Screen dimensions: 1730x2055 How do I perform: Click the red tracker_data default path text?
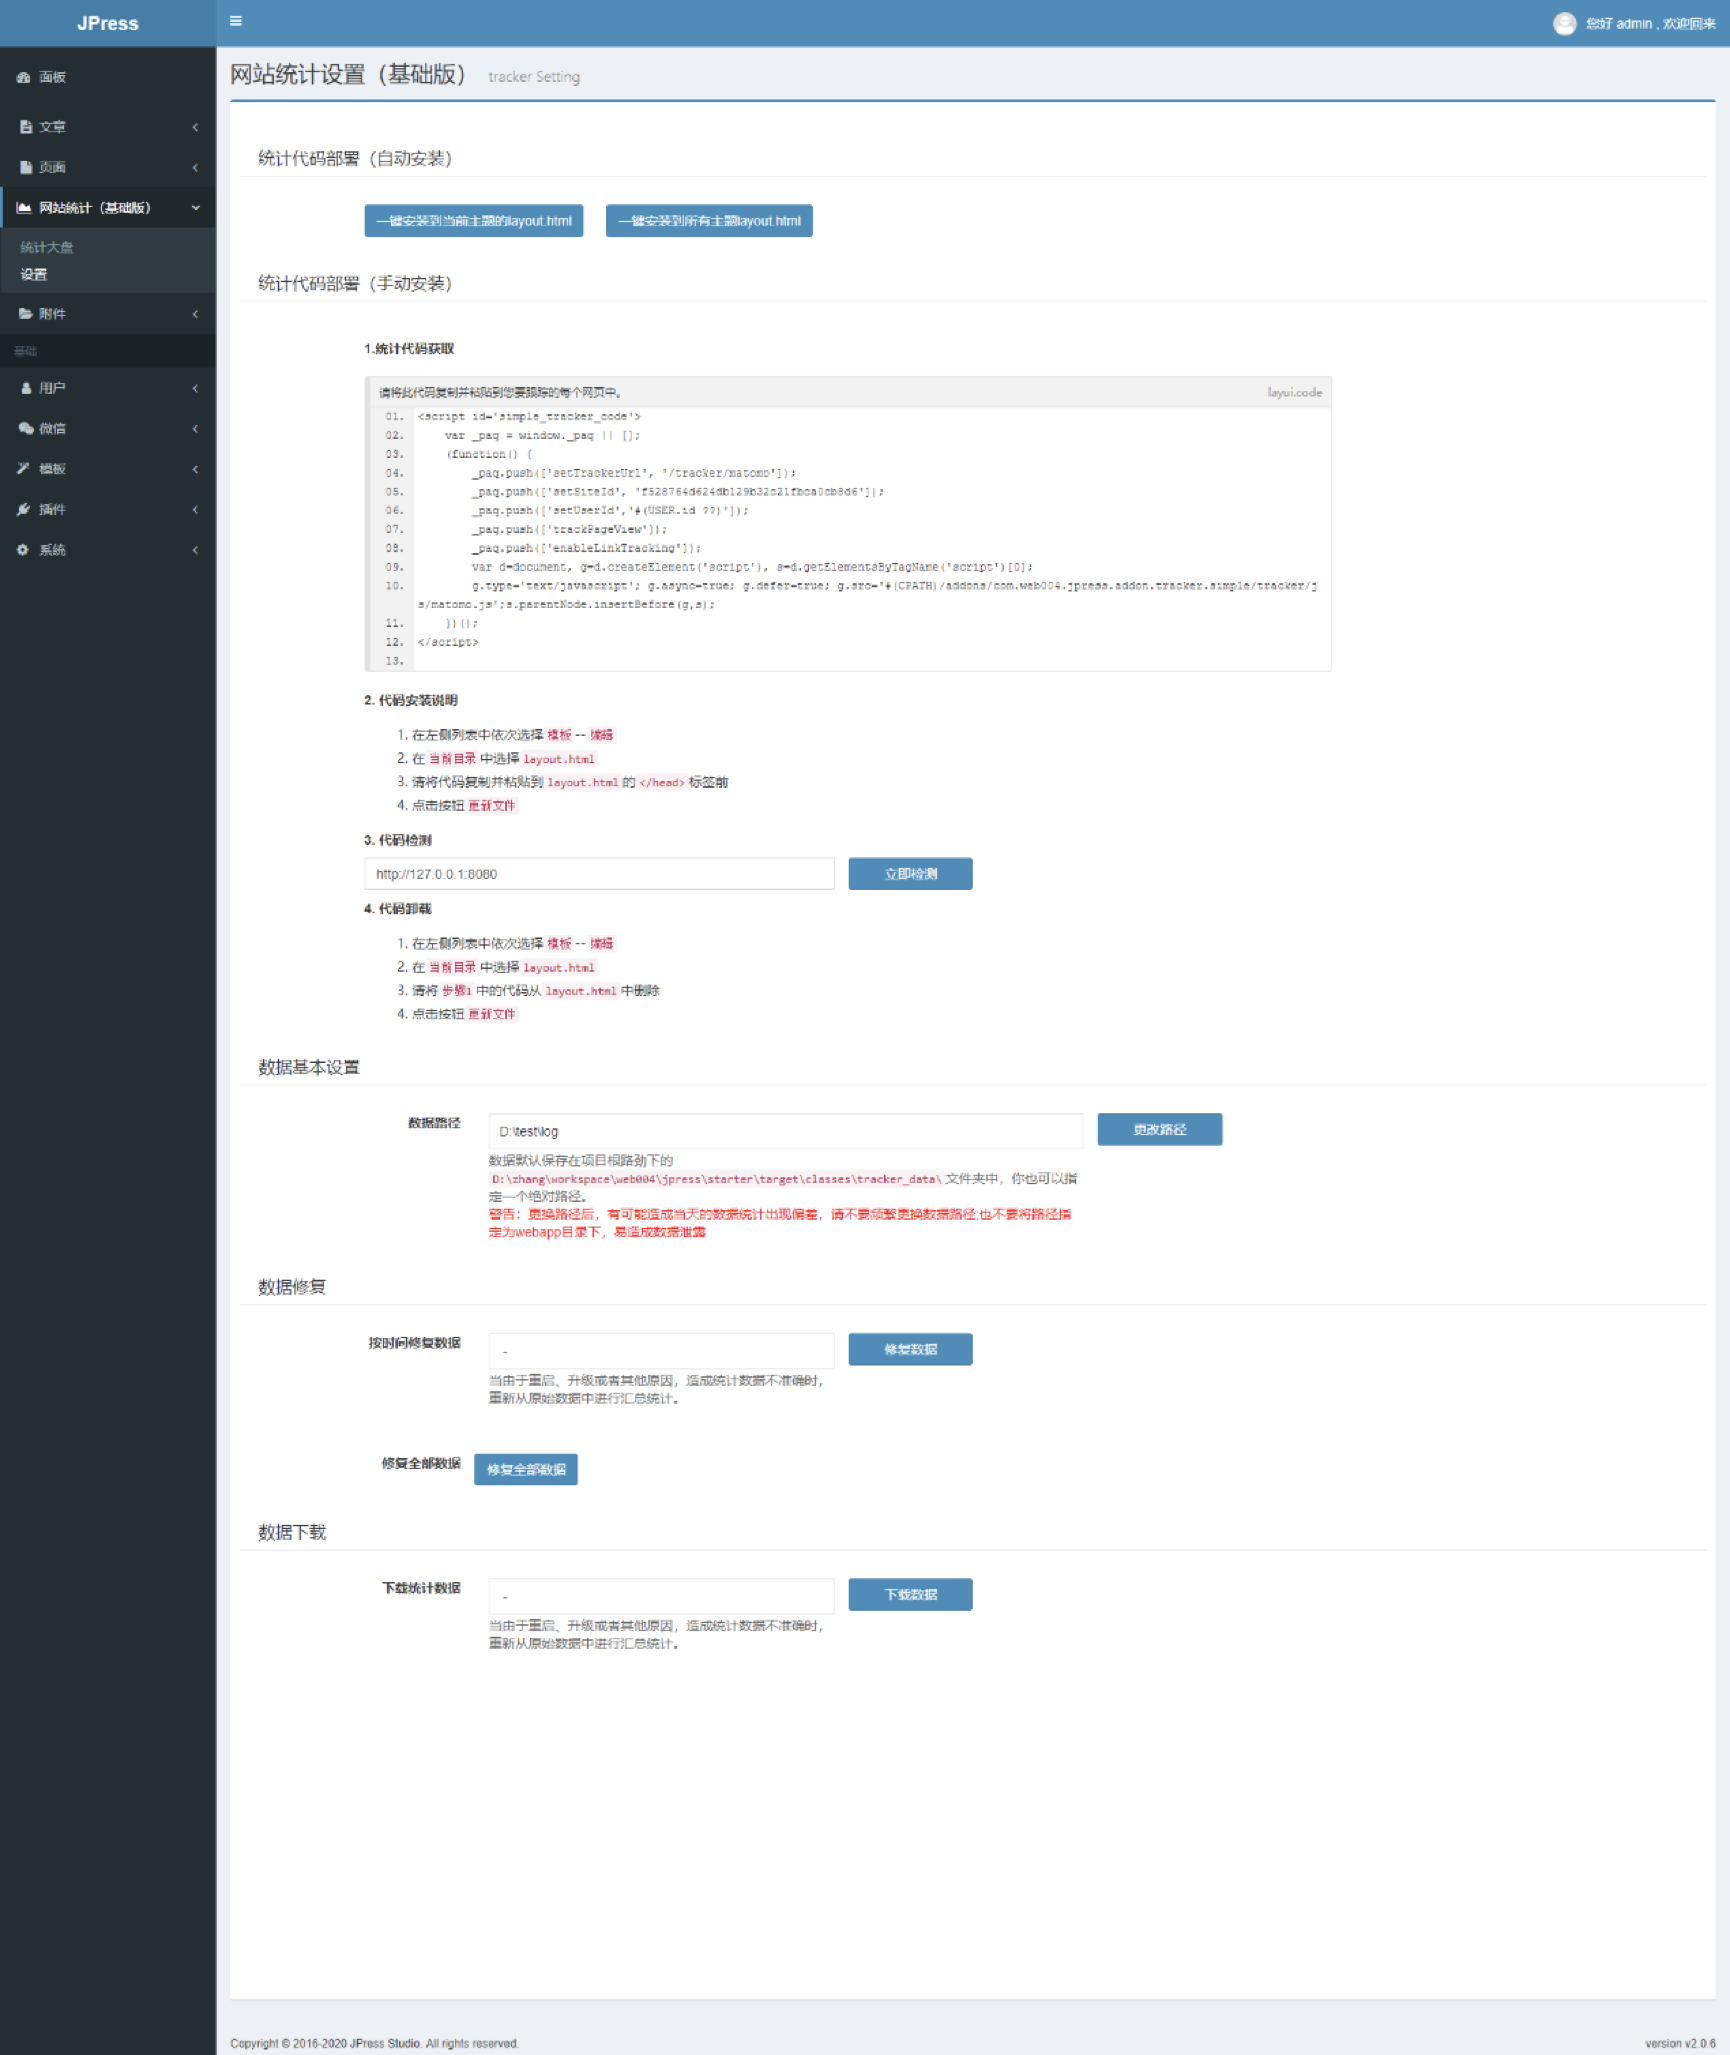coord(716,1178)
